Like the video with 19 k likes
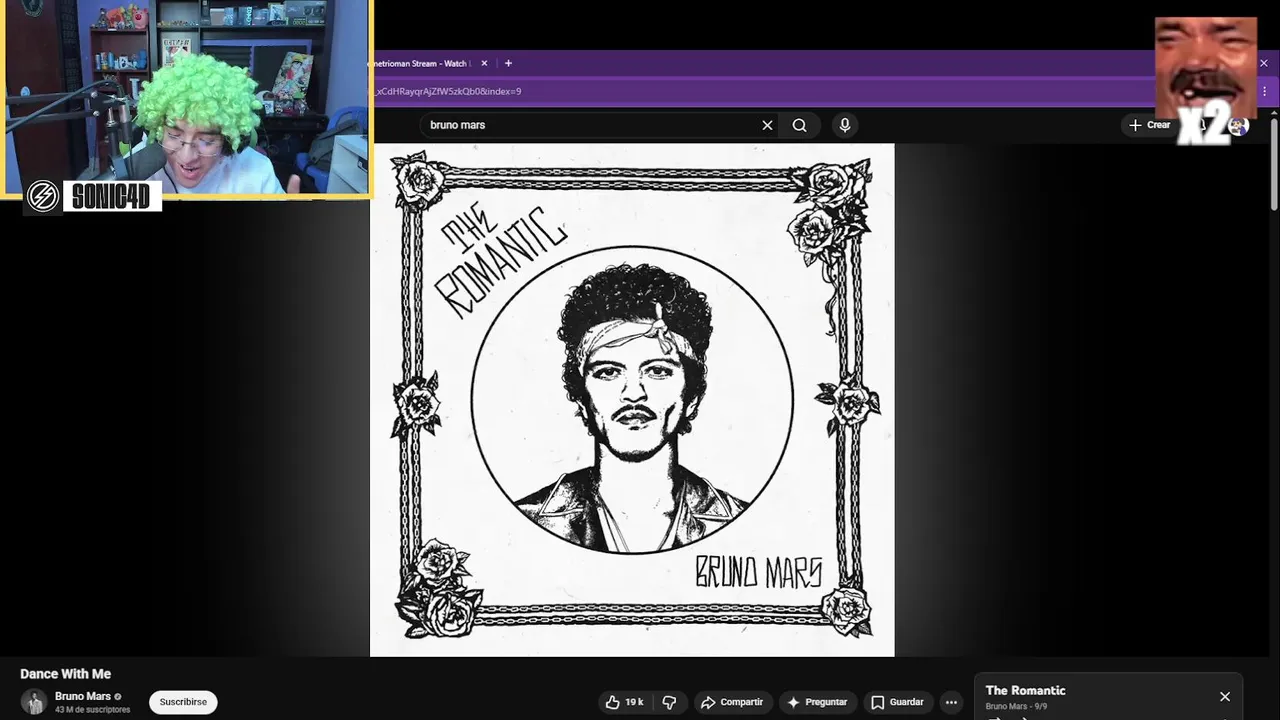 tap(624, 702)
